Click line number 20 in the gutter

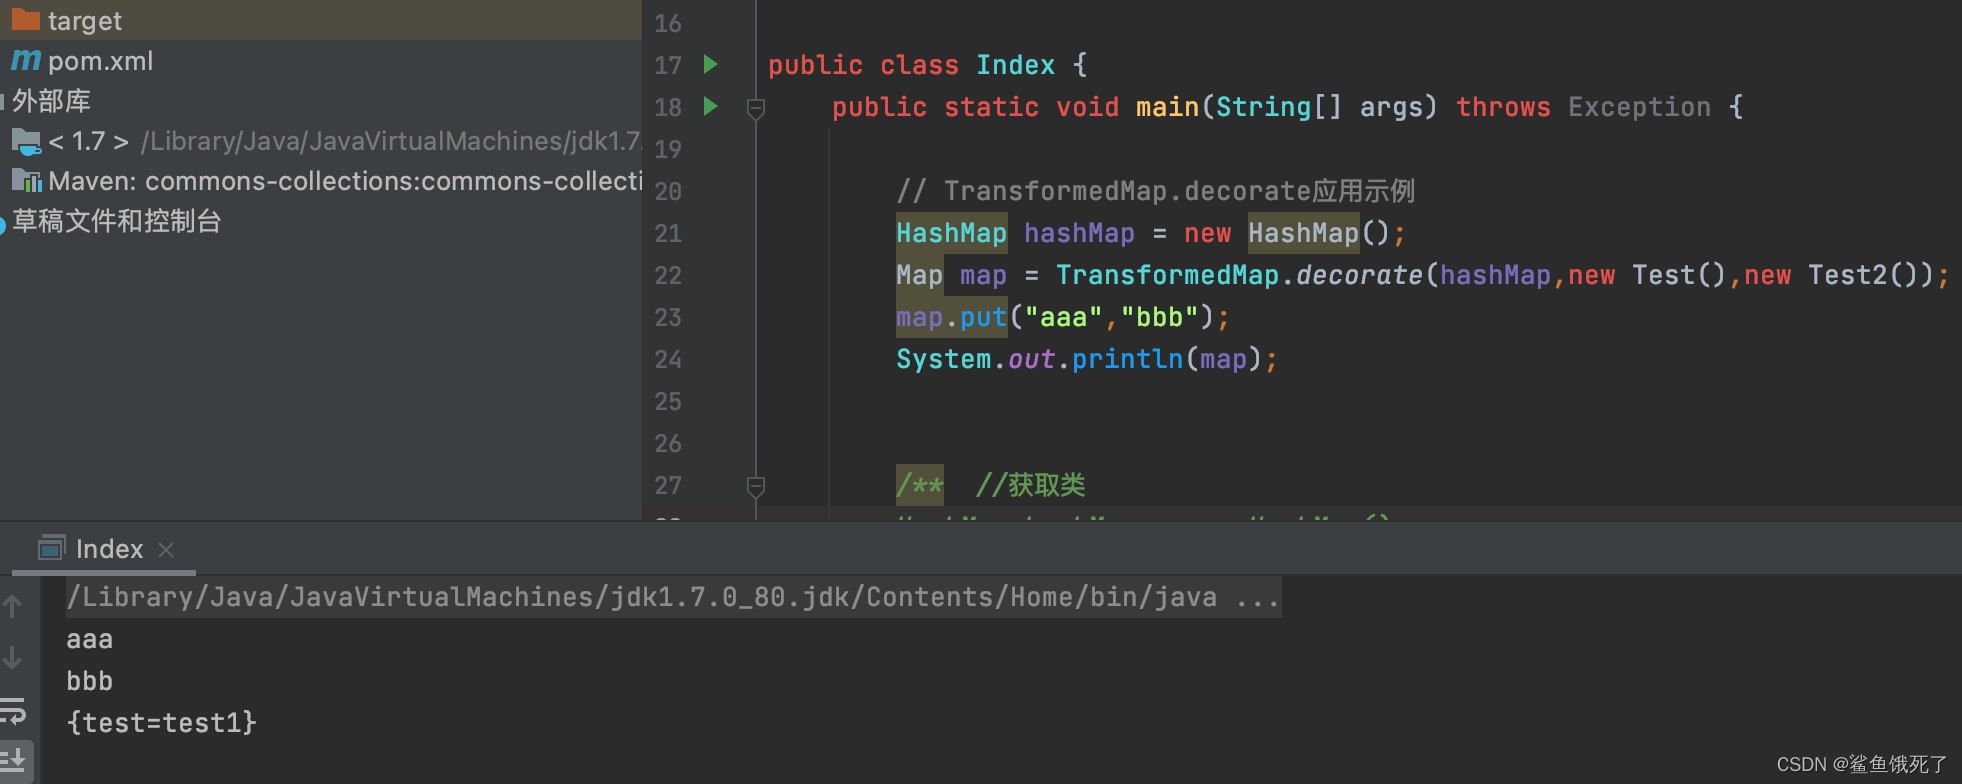(x=668, y=191)
